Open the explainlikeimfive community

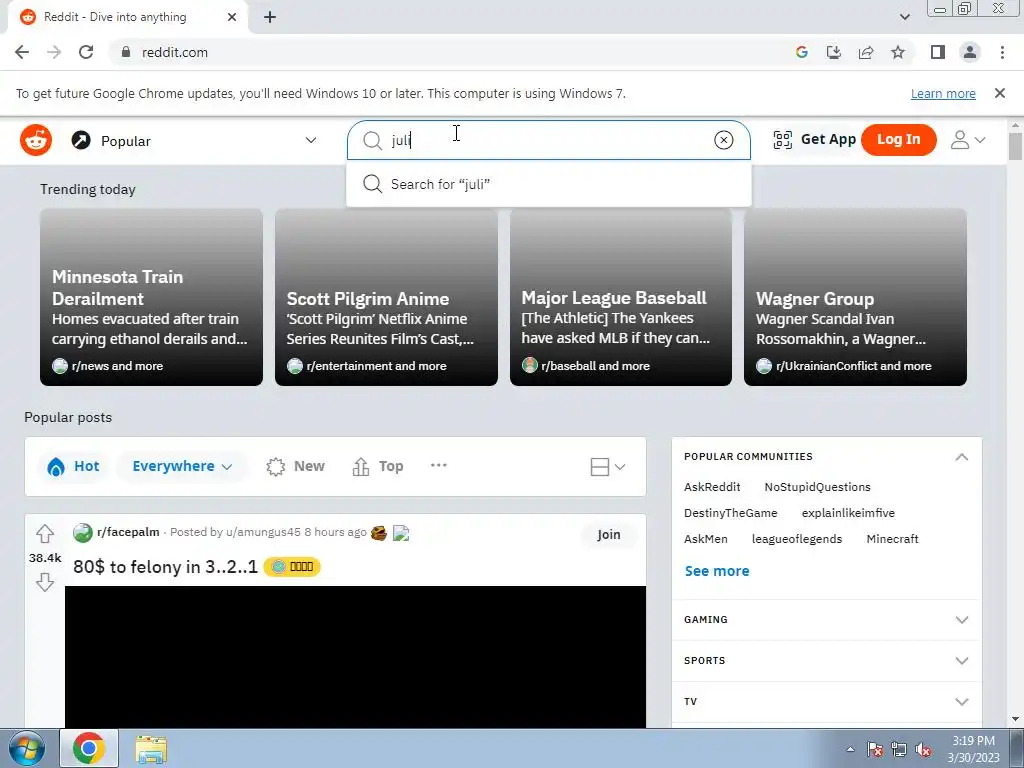pos(848,513)
